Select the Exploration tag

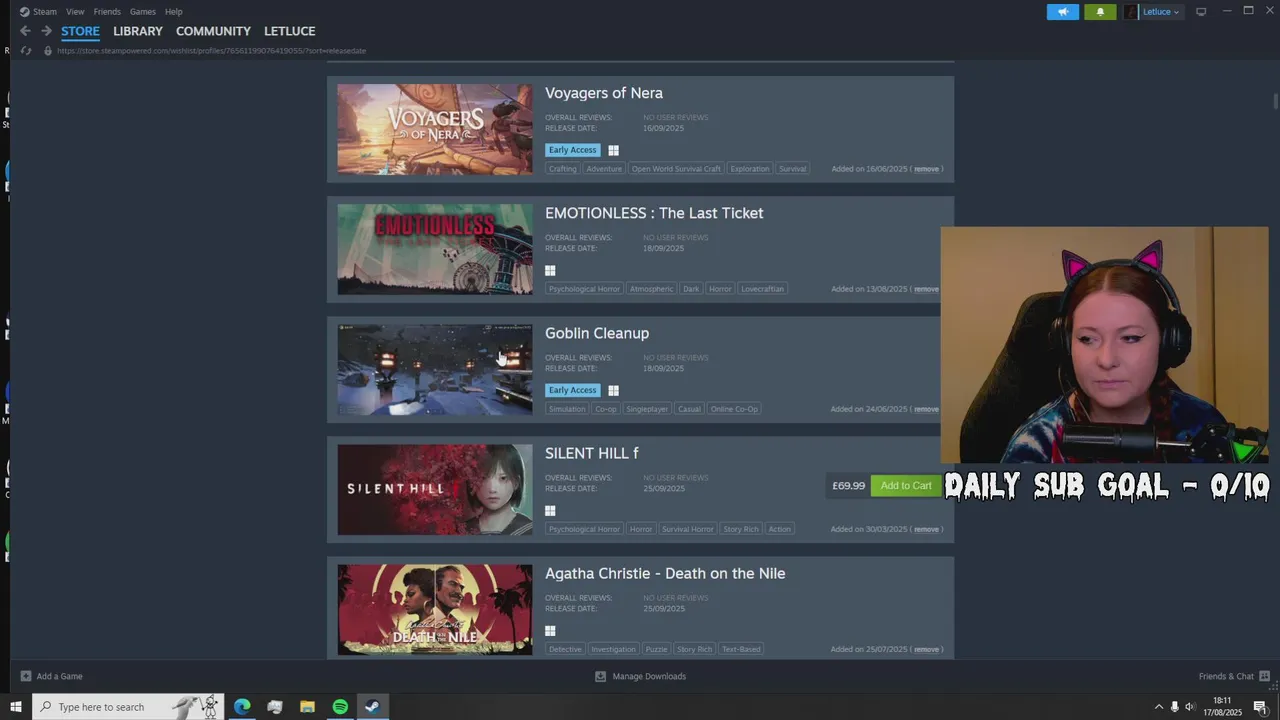[x=750, y=169]
